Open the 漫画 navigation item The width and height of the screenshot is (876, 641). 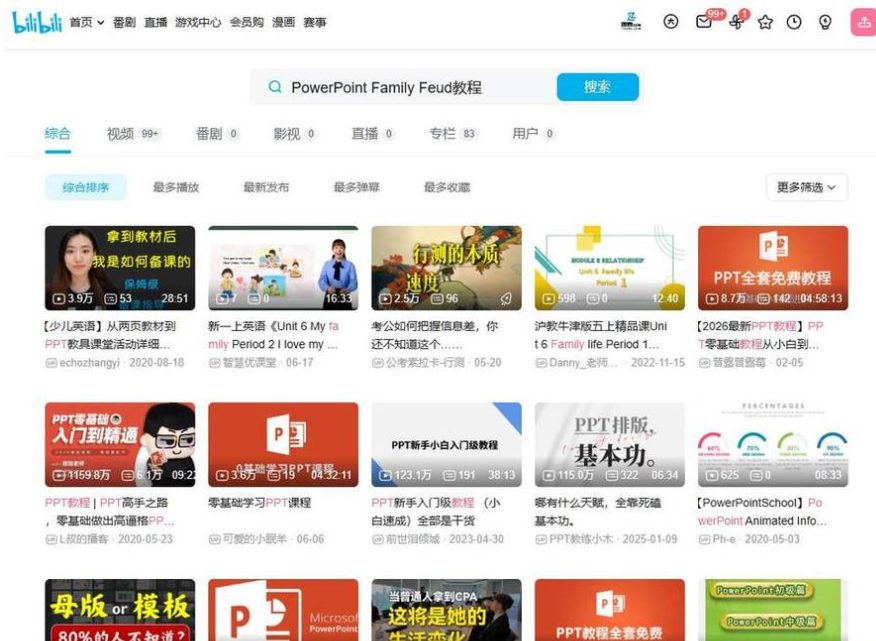(283, 22)
